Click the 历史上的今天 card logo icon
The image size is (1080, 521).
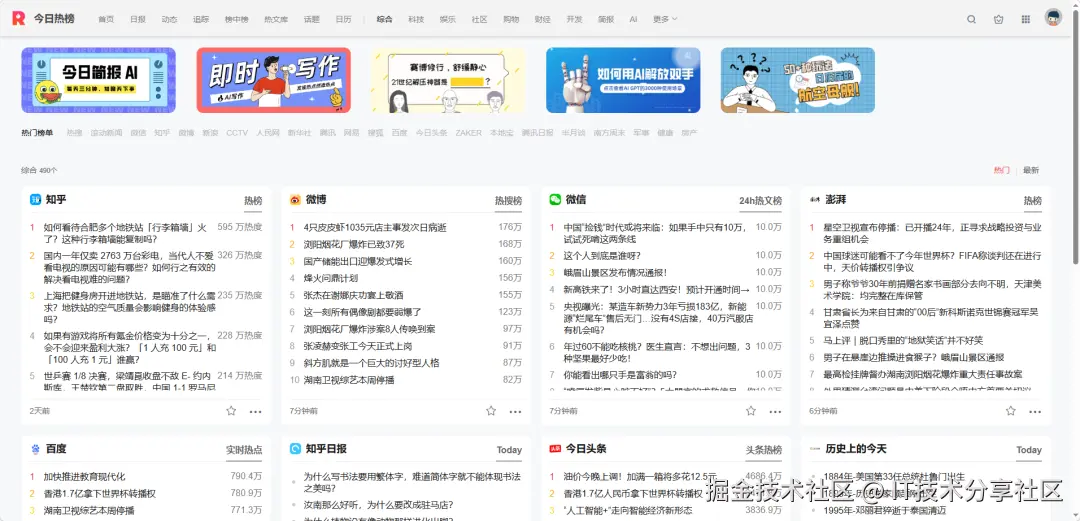[815, 449]
